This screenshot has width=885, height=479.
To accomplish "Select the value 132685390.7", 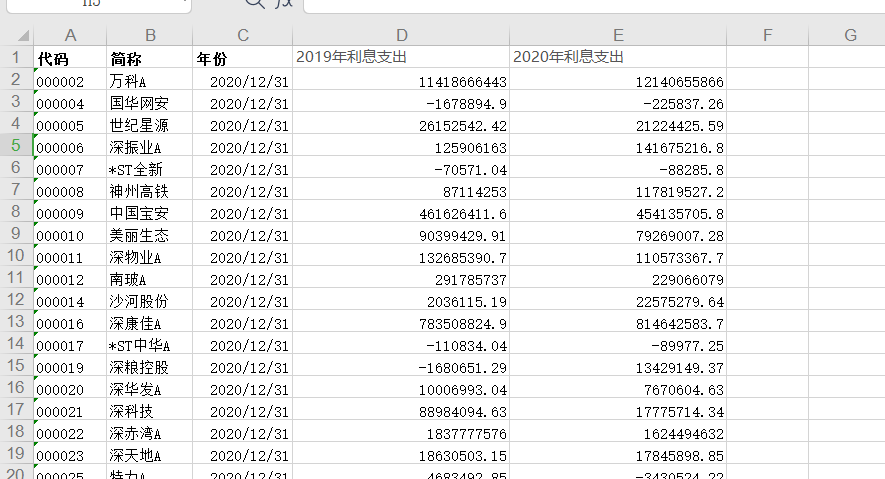I will tap(401, 255).
